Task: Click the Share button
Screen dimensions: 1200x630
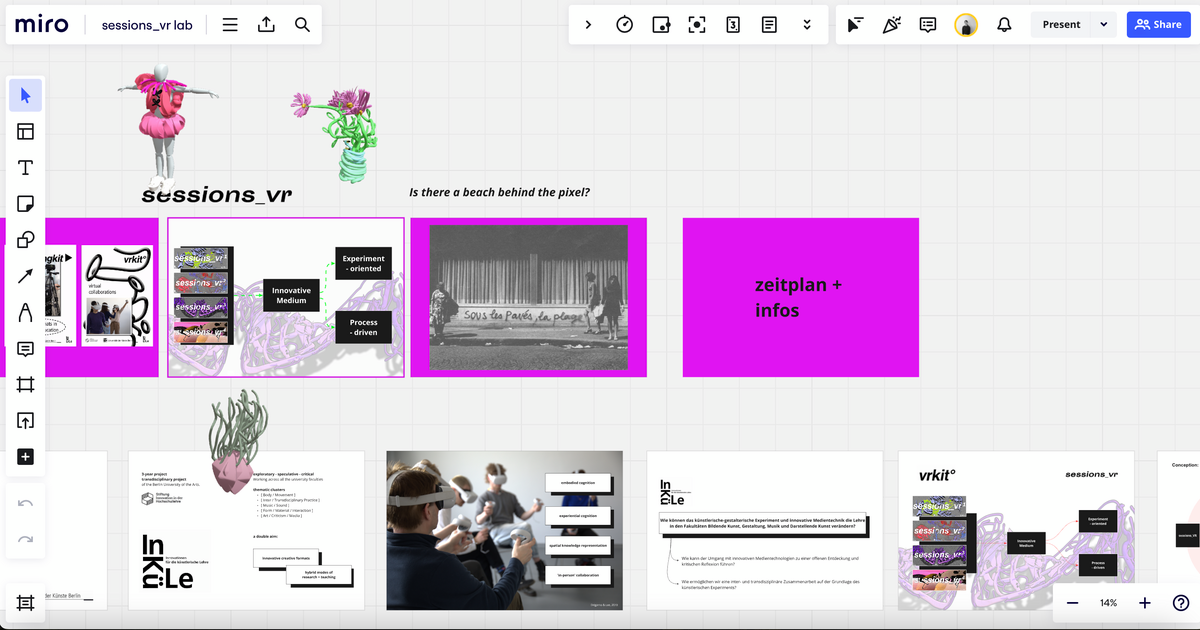Action: point(1158,25)
